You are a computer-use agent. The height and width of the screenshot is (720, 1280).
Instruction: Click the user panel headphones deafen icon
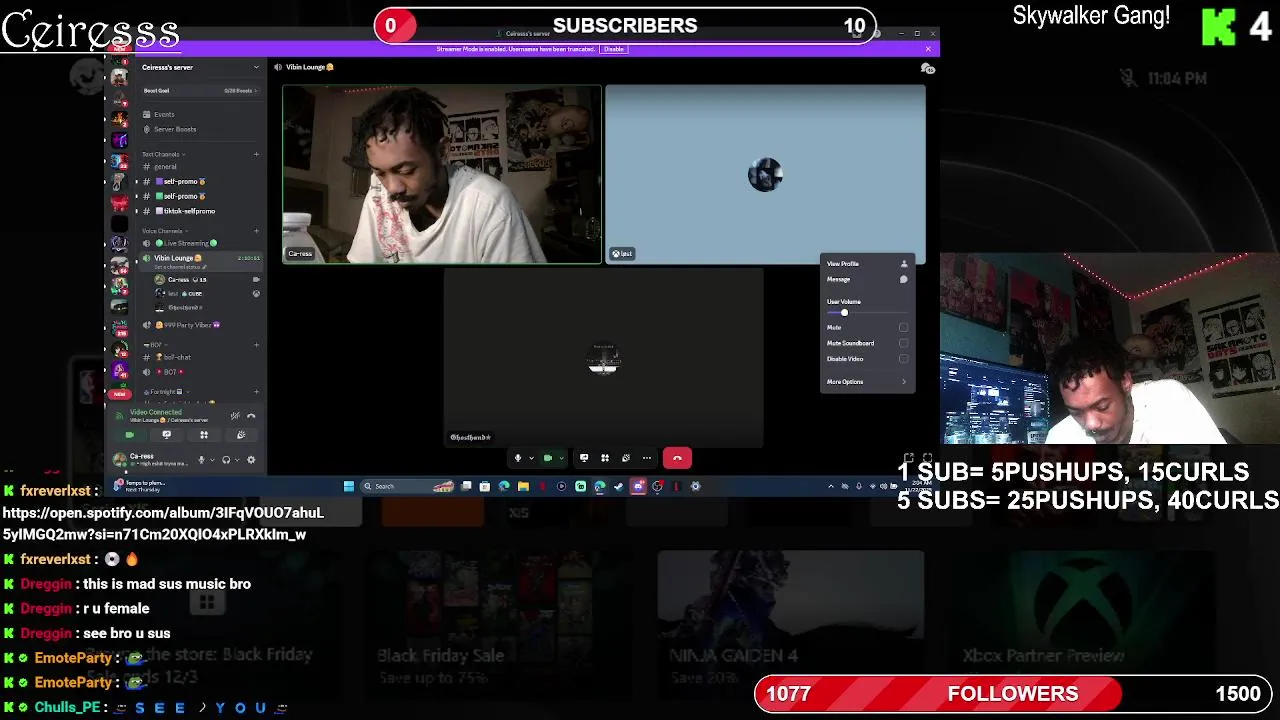tap(226, 460)
